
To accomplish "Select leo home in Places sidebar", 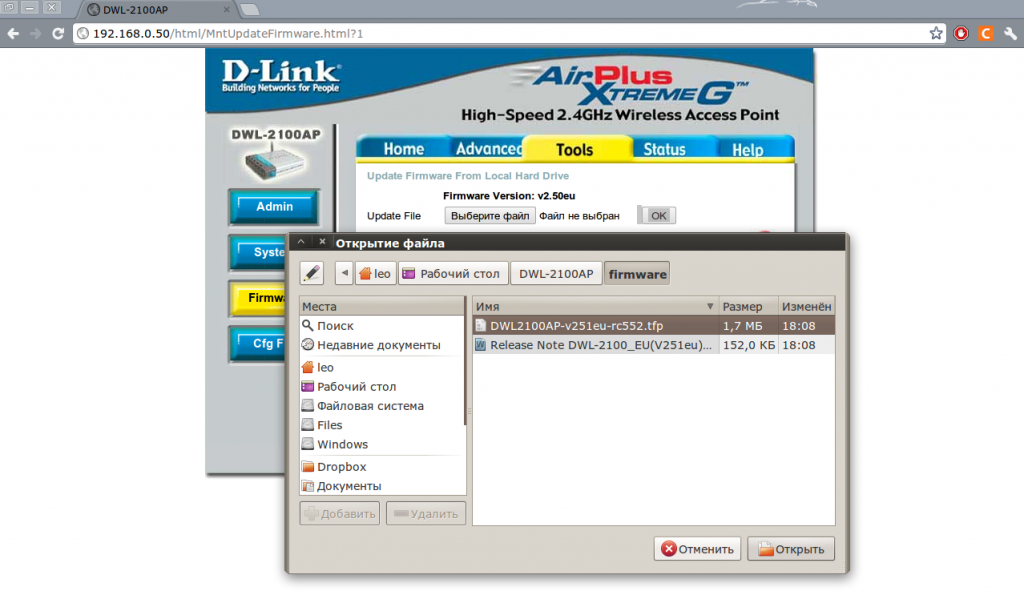I will click(x=383, y=367).
